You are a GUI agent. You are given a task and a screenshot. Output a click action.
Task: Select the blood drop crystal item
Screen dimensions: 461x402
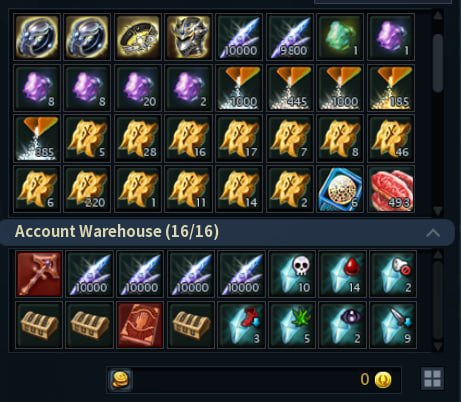click(343, 274)
